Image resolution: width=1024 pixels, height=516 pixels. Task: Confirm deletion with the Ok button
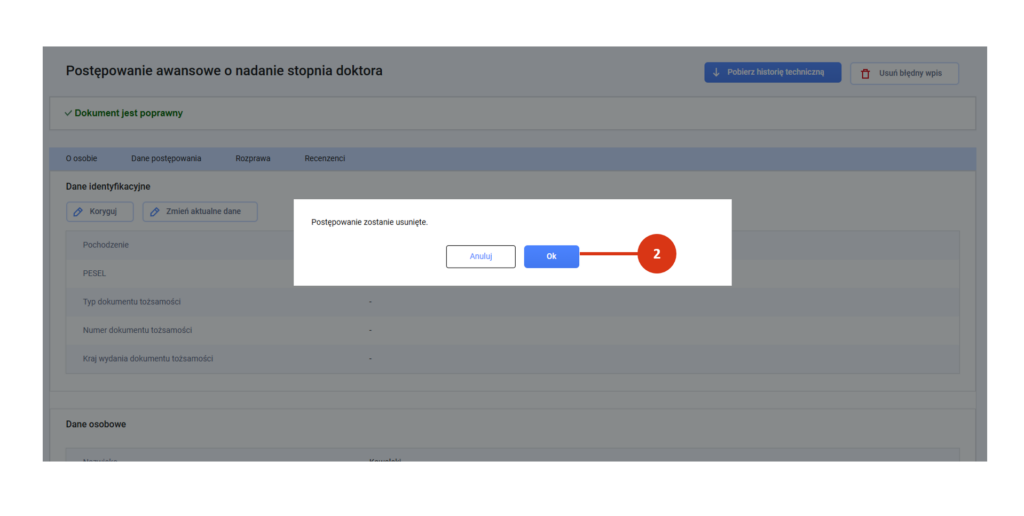tap(551, 256)
